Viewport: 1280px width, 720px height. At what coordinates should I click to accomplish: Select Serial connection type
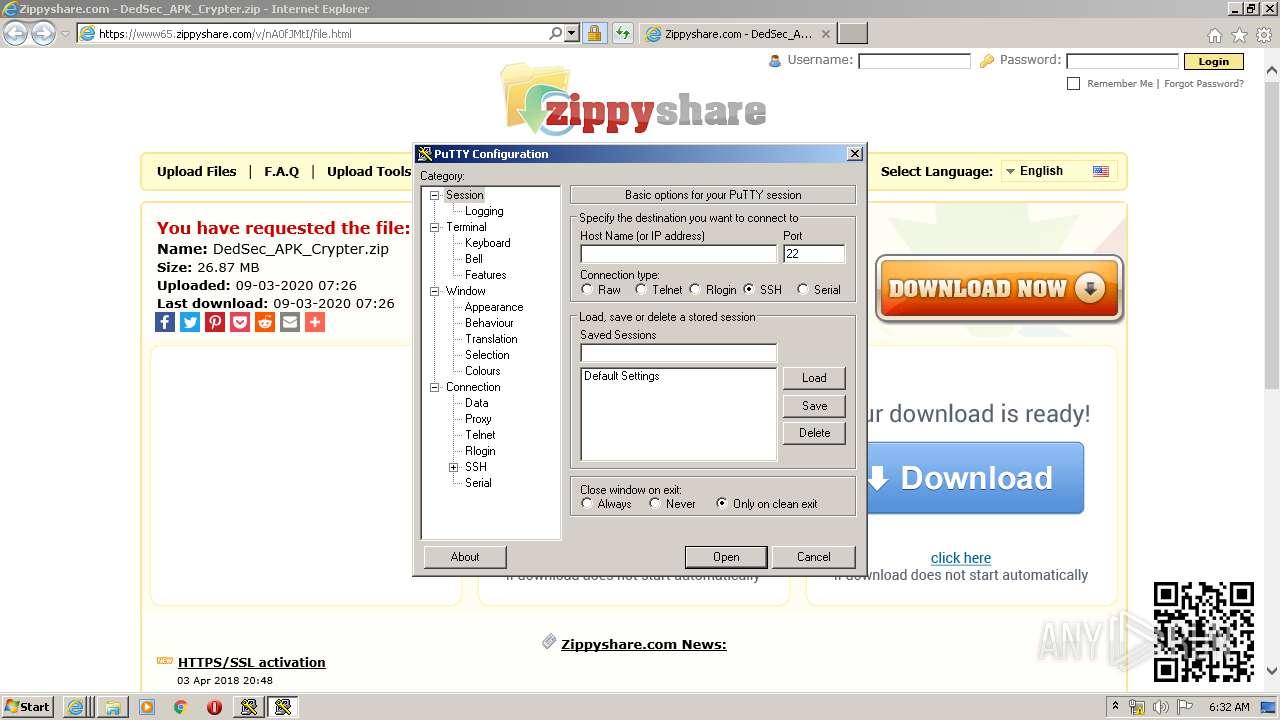[x=802, y=289]
